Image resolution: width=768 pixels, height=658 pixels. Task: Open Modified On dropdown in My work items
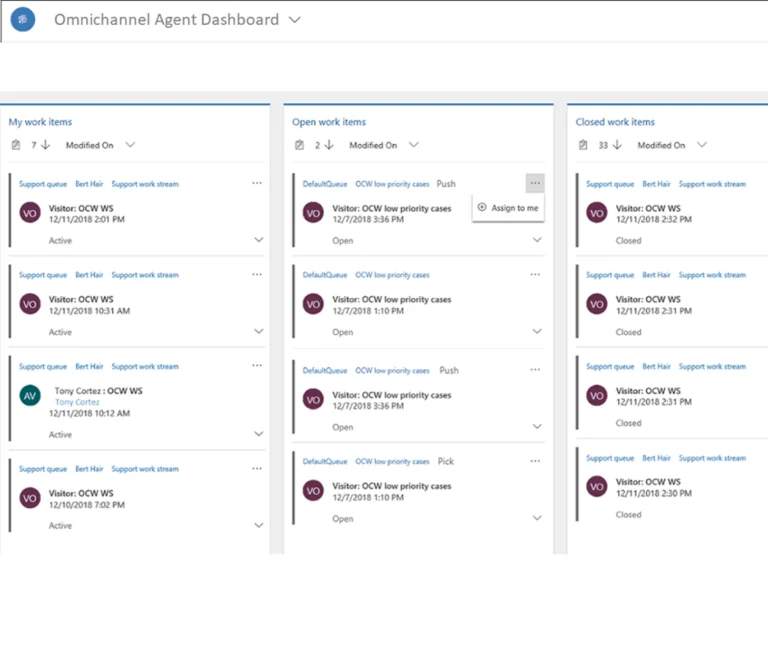(130, 145)
